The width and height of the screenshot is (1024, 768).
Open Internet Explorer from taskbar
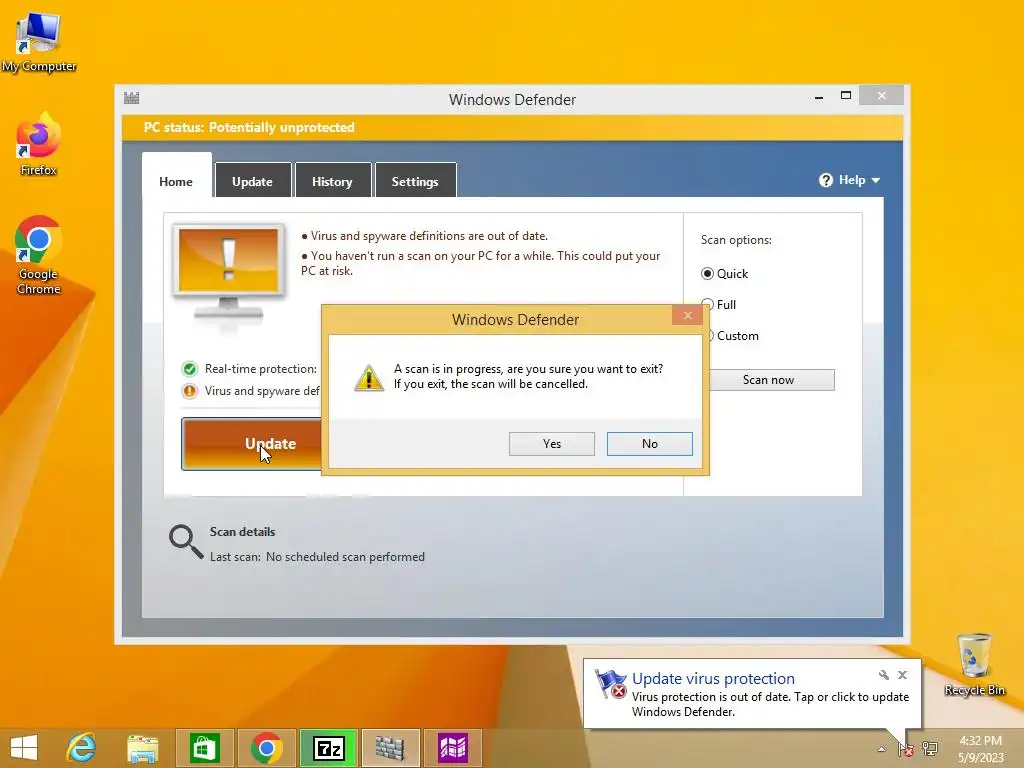[82, 748]
